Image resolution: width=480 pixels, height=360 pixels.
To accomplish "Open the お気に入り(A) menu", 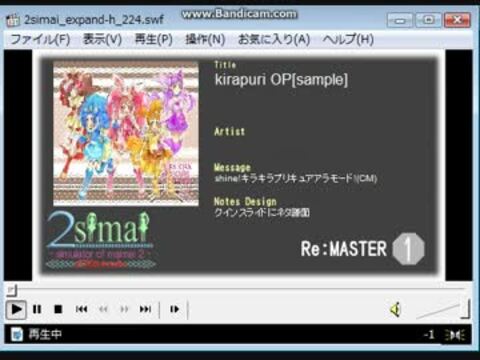I will click(x=274, y=39).
